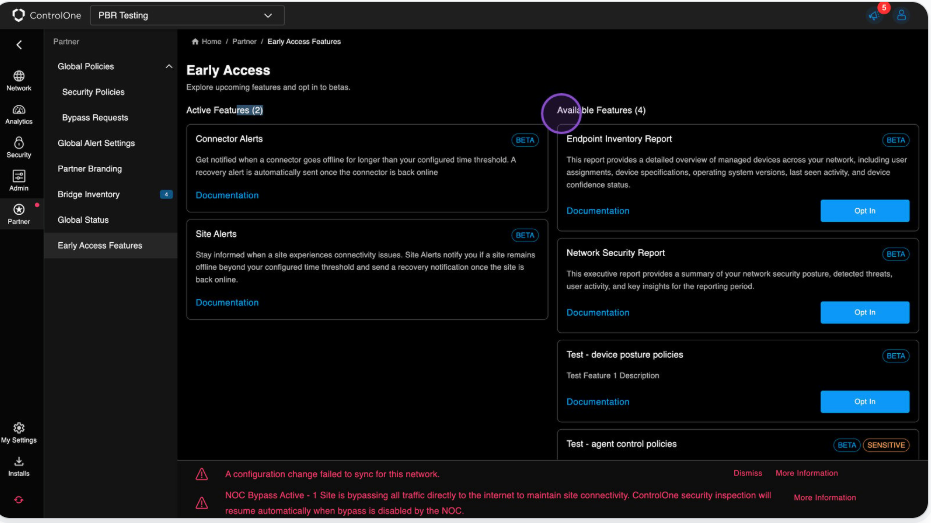Collapse the Global Policies chevron
Viewport: 931px width, 523px height.
pos(169,66)
